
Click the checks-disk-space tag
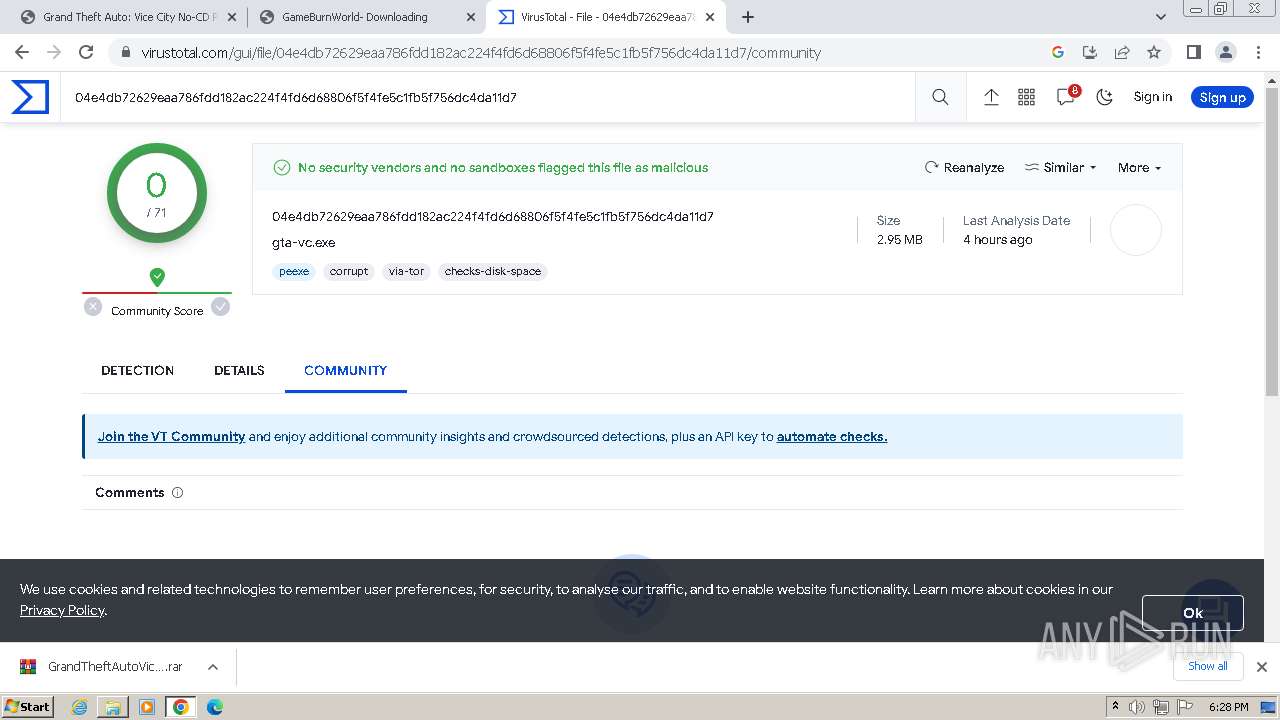click(492, 271)
